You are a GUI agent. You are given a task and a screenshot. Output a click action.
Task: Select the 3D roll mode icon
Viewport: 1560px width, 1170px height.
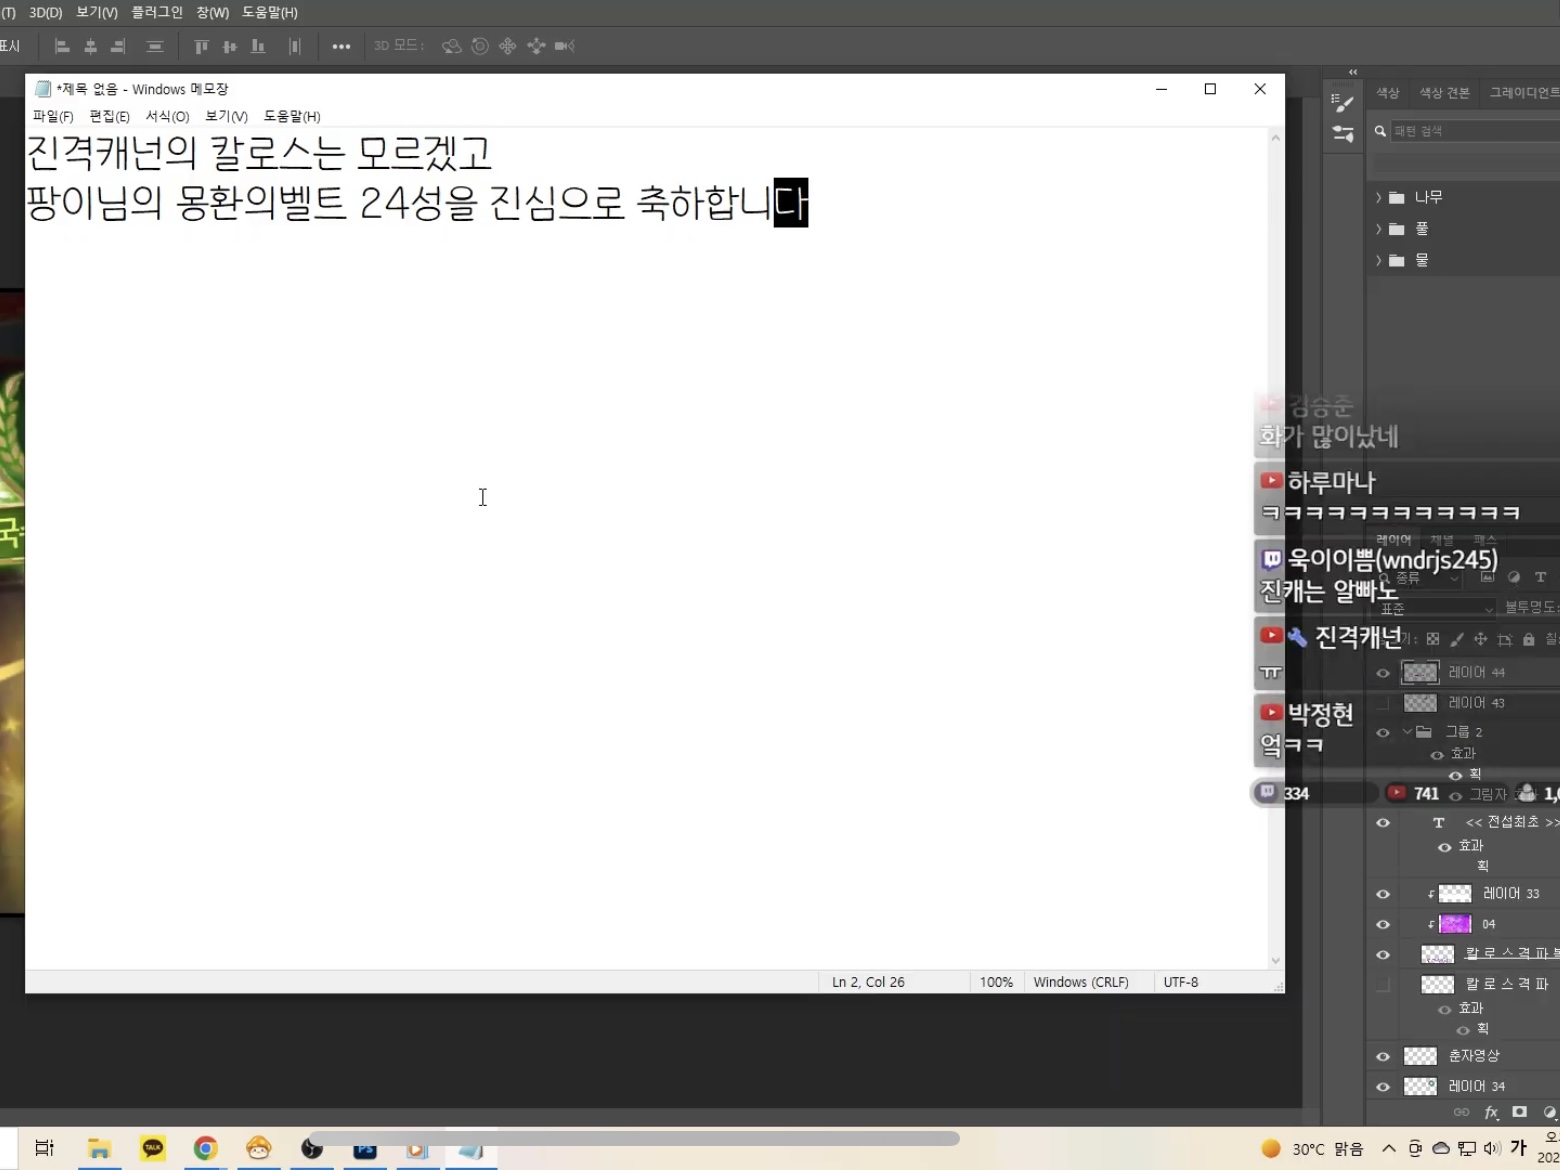[480, 46]
